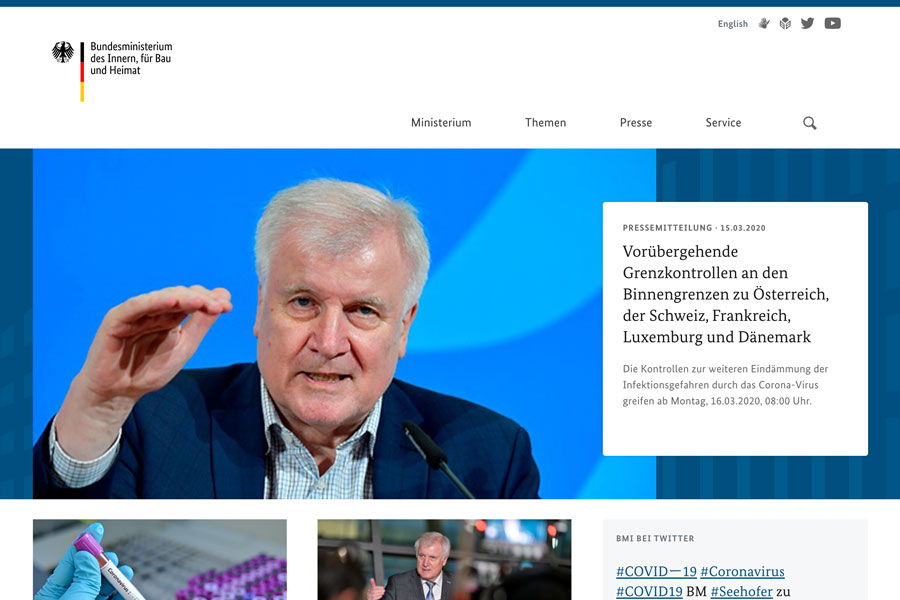
Task: Visit the ministry's Twitter profile icon
Action: point(808,24)
